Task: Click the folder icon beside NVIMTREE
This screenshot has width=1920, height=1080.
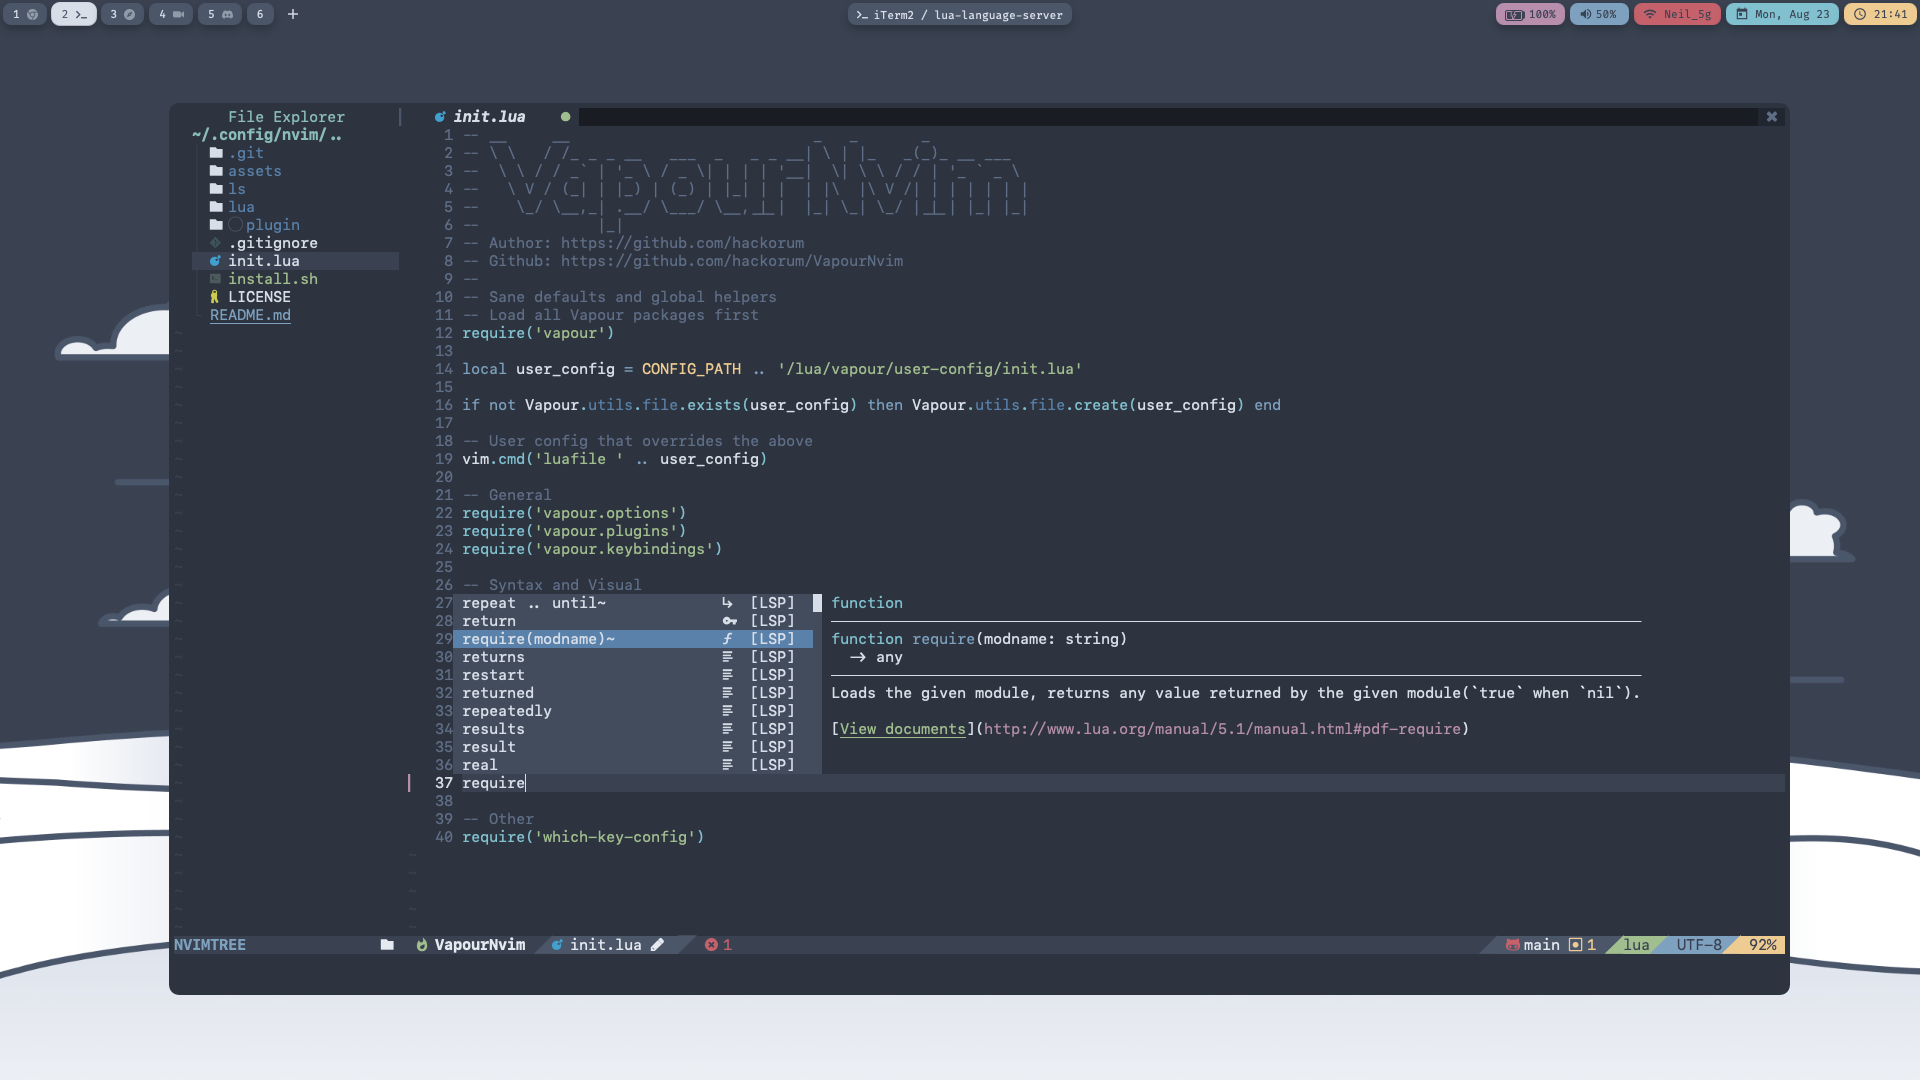Action: 387,945
